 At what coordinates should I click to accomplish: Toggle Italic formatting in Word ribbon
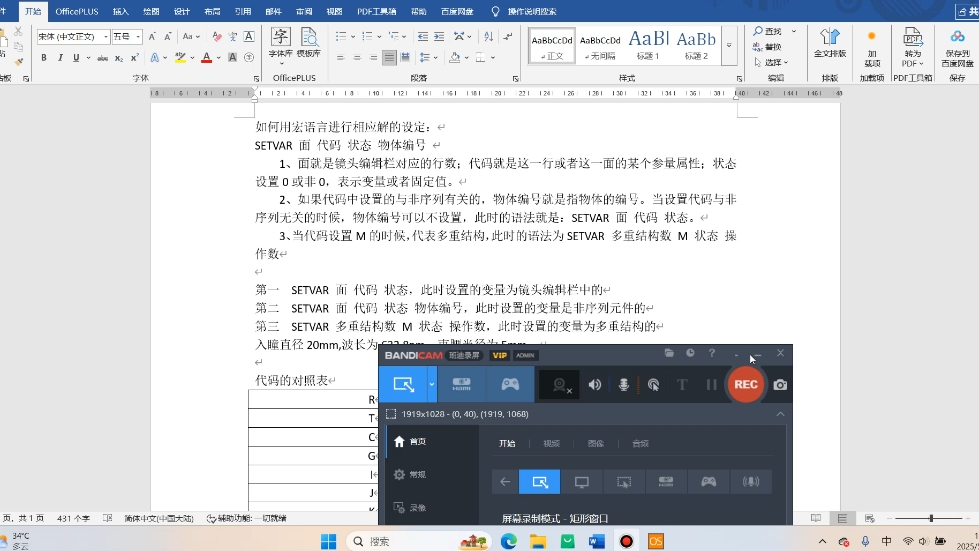point(60,58)
